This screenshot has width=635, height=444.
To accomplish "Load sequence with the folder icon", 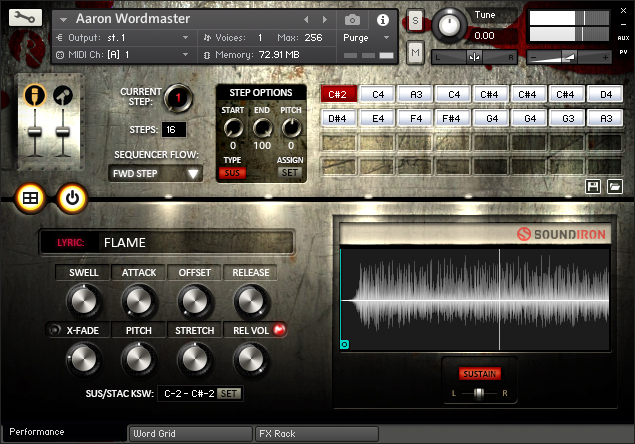I will (615, 187).
